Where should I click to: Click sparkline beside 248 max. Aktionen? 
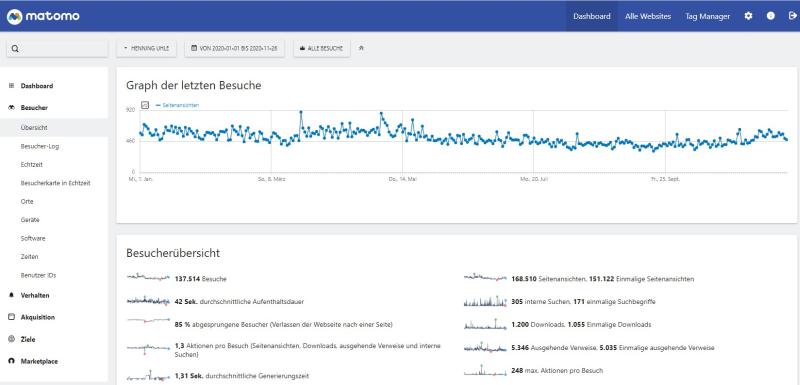point(485,370)
